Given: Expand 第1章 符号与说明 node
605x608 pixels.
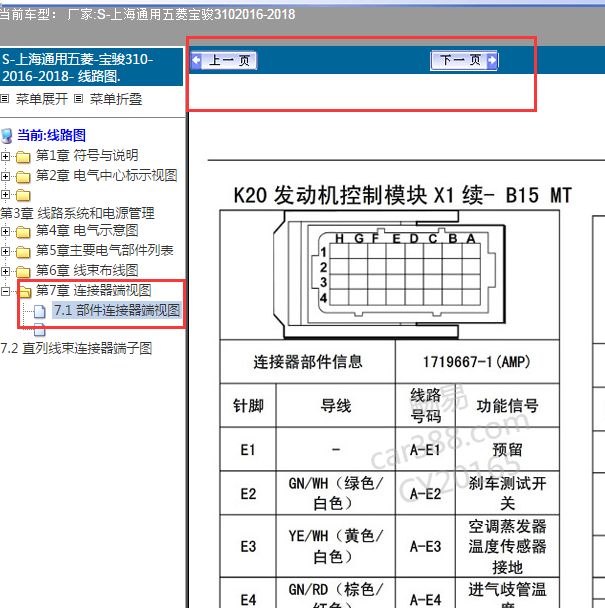Looking at the screenshot, I should point(5,156).
